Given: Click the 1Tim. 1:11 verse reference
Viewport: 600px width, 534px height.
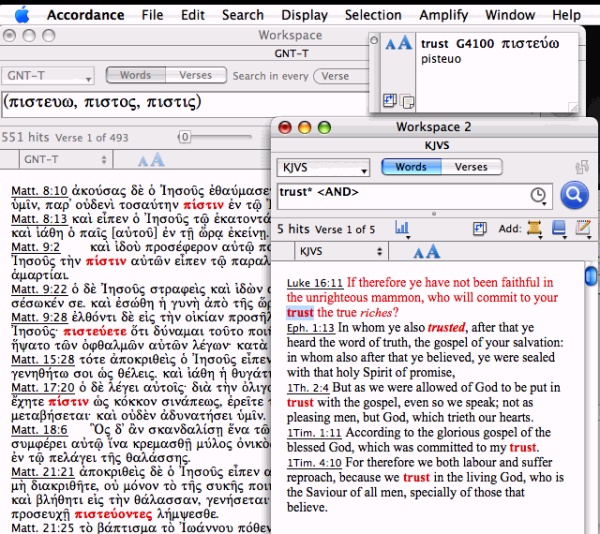Looking at the screenshot, I should (x=314, y=433).
